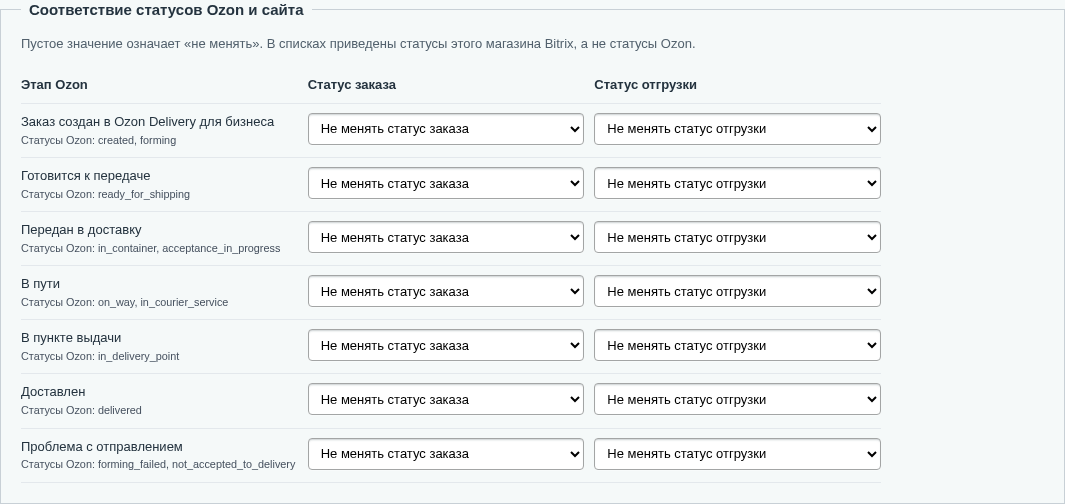1065x504 pixels.
Task: Open shipment status dropdown for 'Готовится к передаче'
Action: [737, 183]
